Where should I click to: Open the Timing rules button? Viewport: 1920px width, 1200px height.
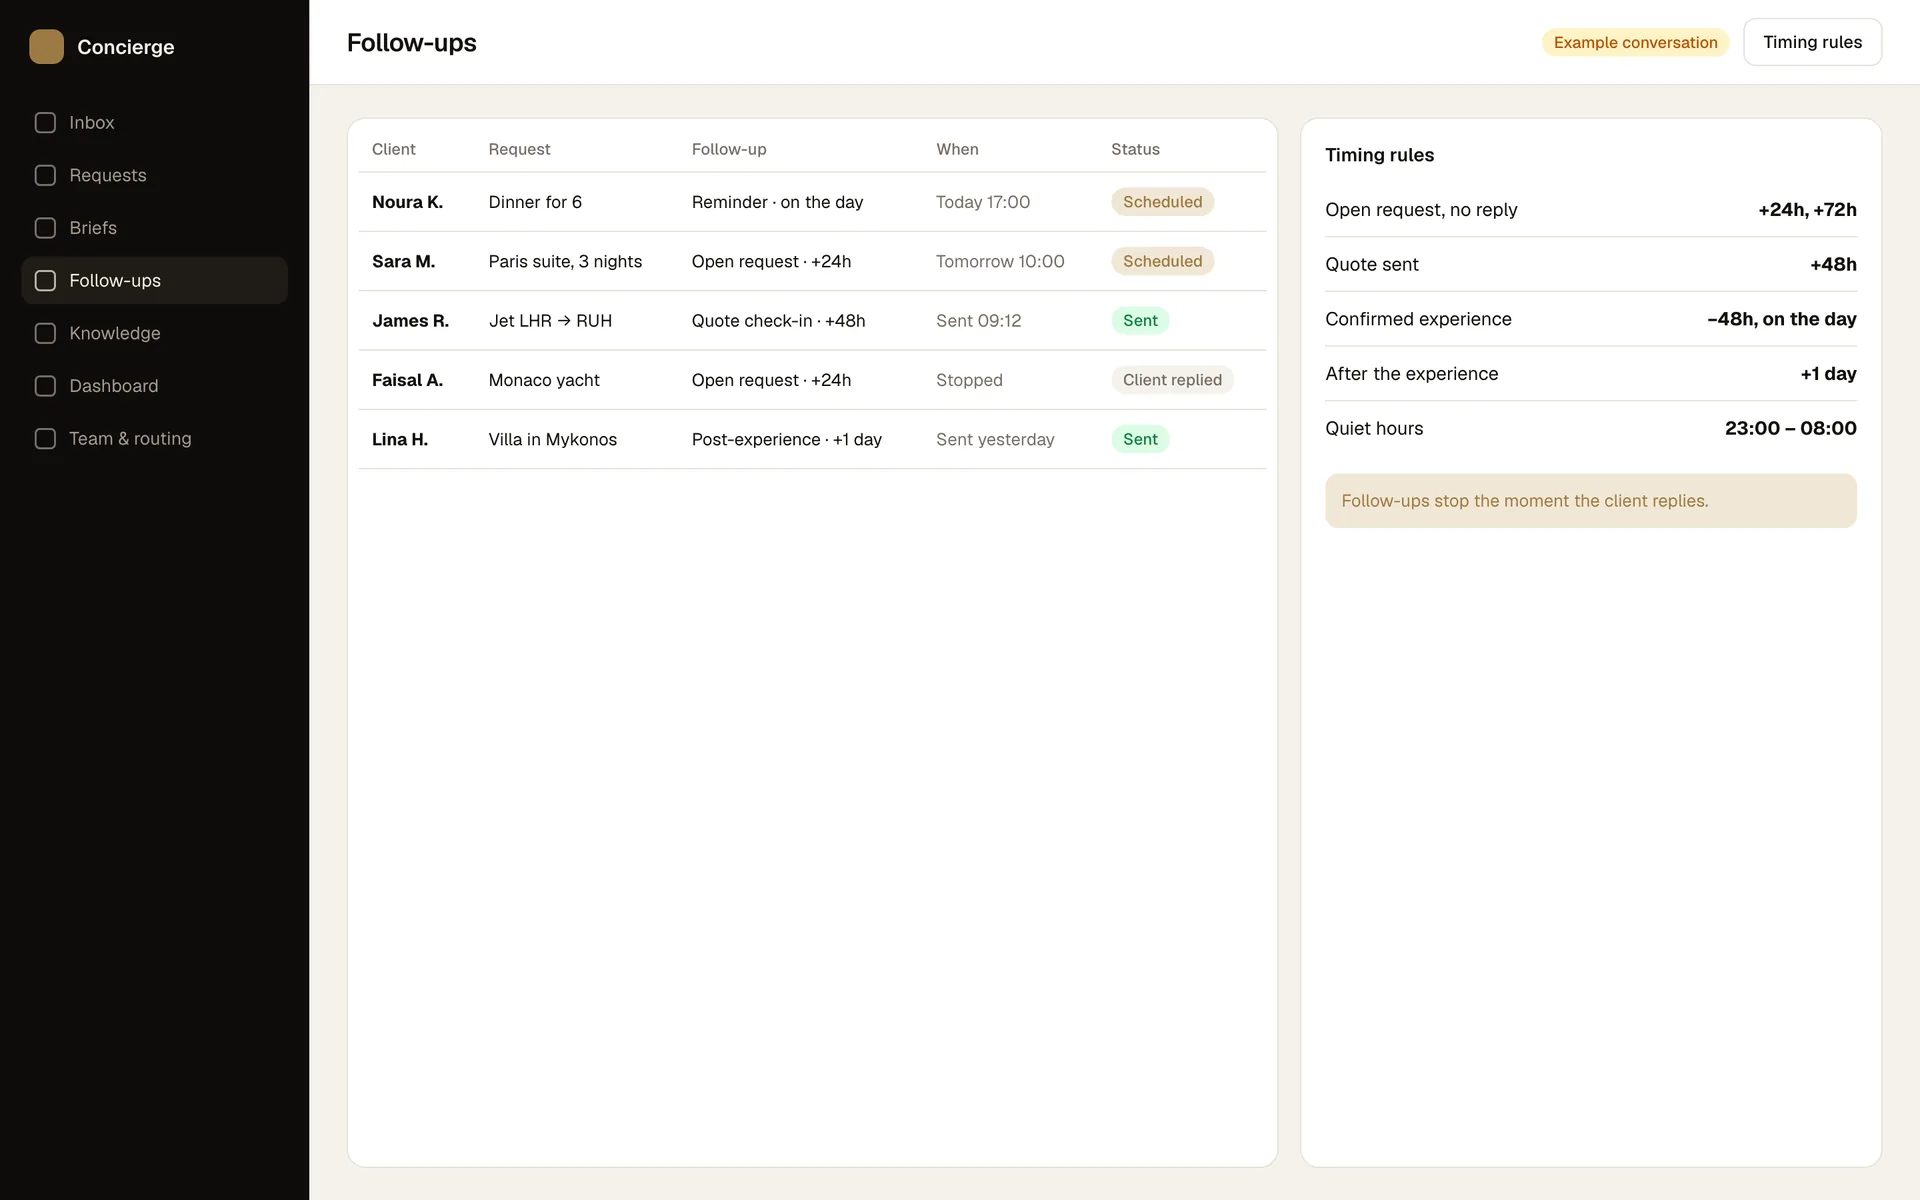(x=1812, y=42)
